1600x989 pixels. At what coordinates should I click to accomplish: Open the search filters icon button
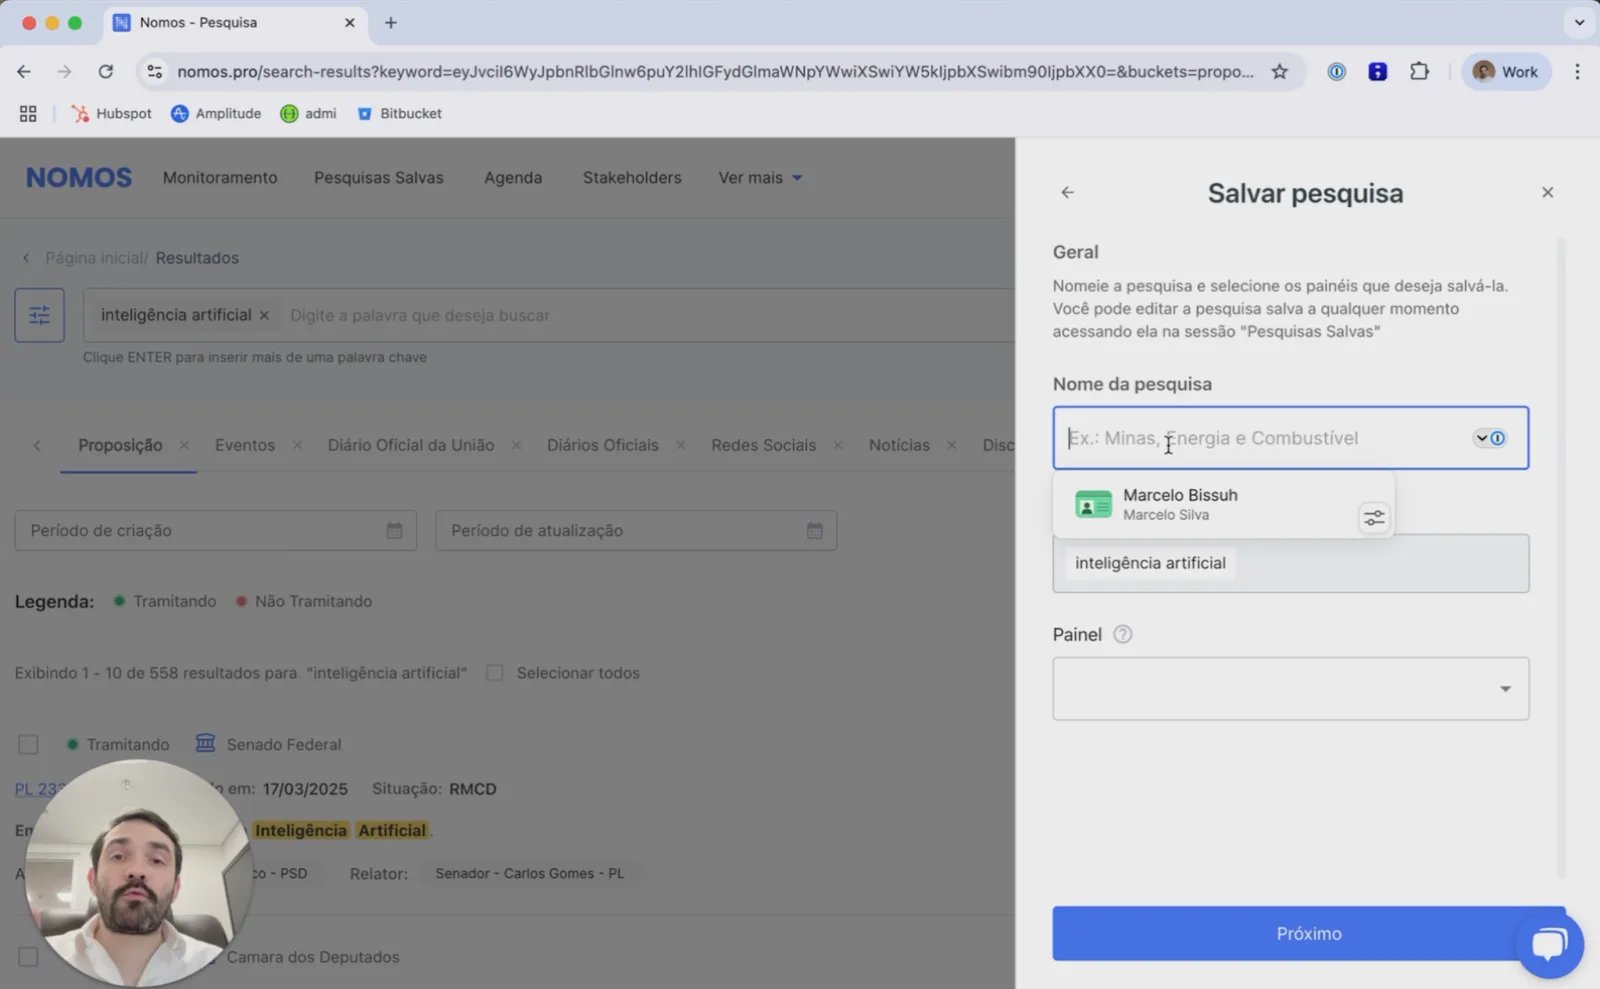(x=40, y=315)
